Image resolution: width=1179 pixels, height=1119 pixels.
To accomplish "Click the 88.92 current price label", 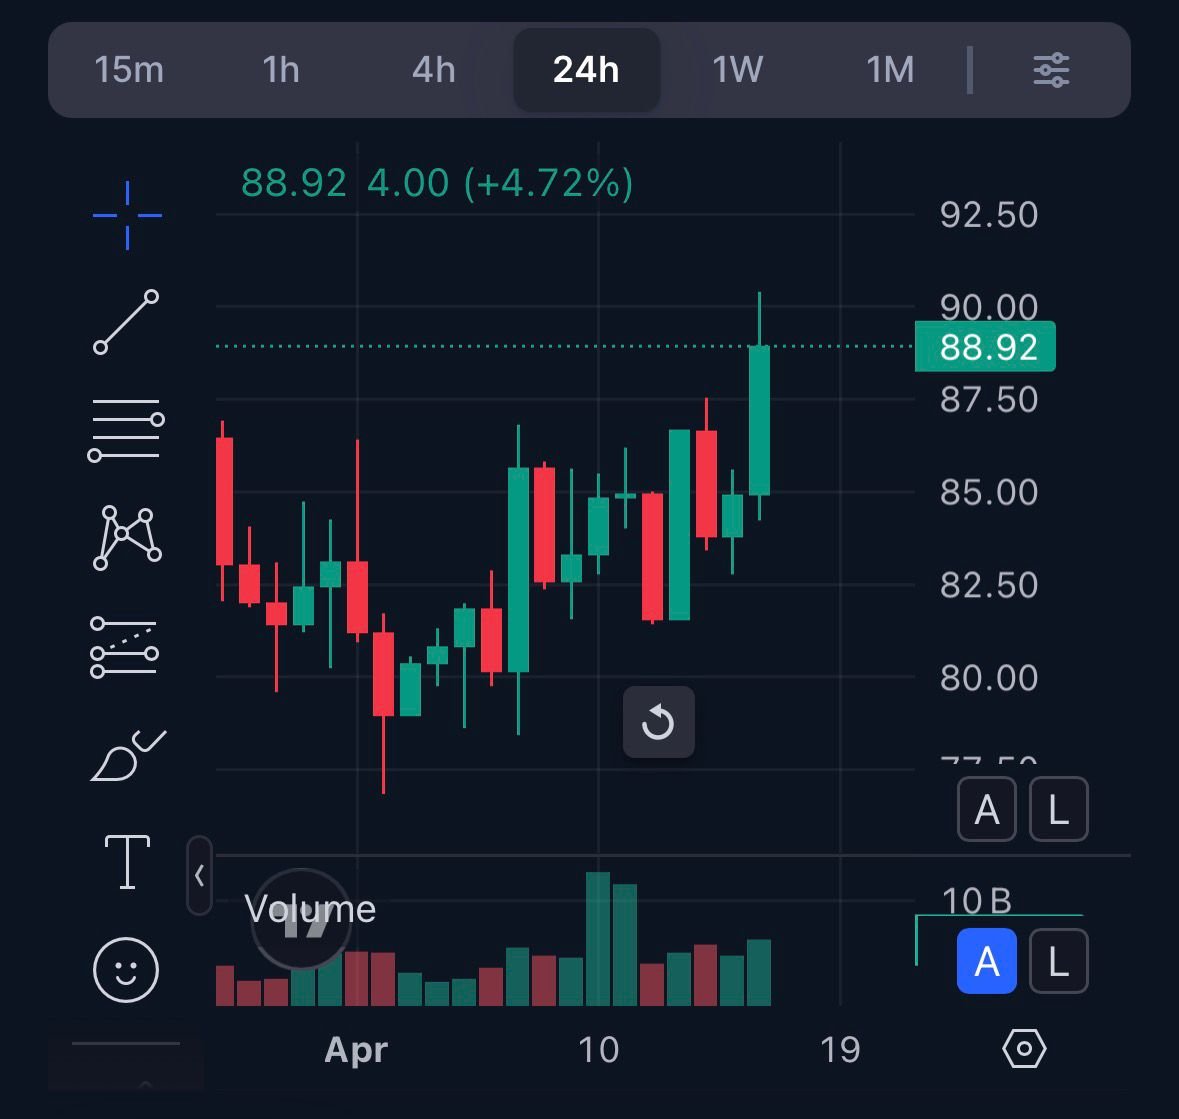I will (986, 347).
